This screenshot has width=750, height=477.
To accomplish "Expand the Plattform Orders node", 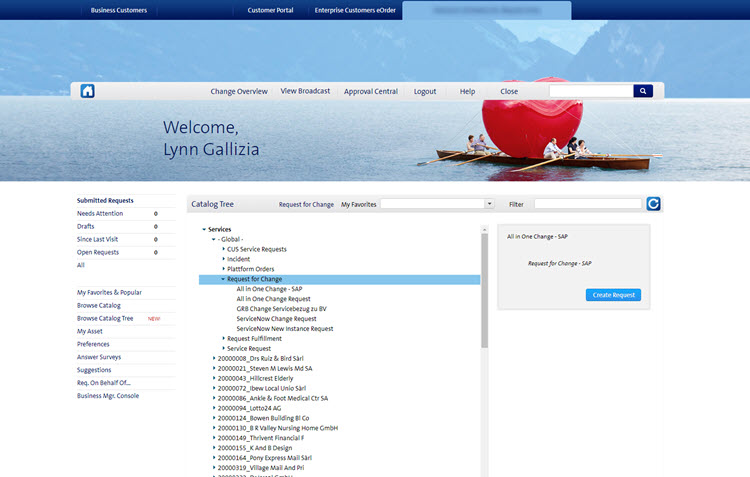I will point(223,269).
